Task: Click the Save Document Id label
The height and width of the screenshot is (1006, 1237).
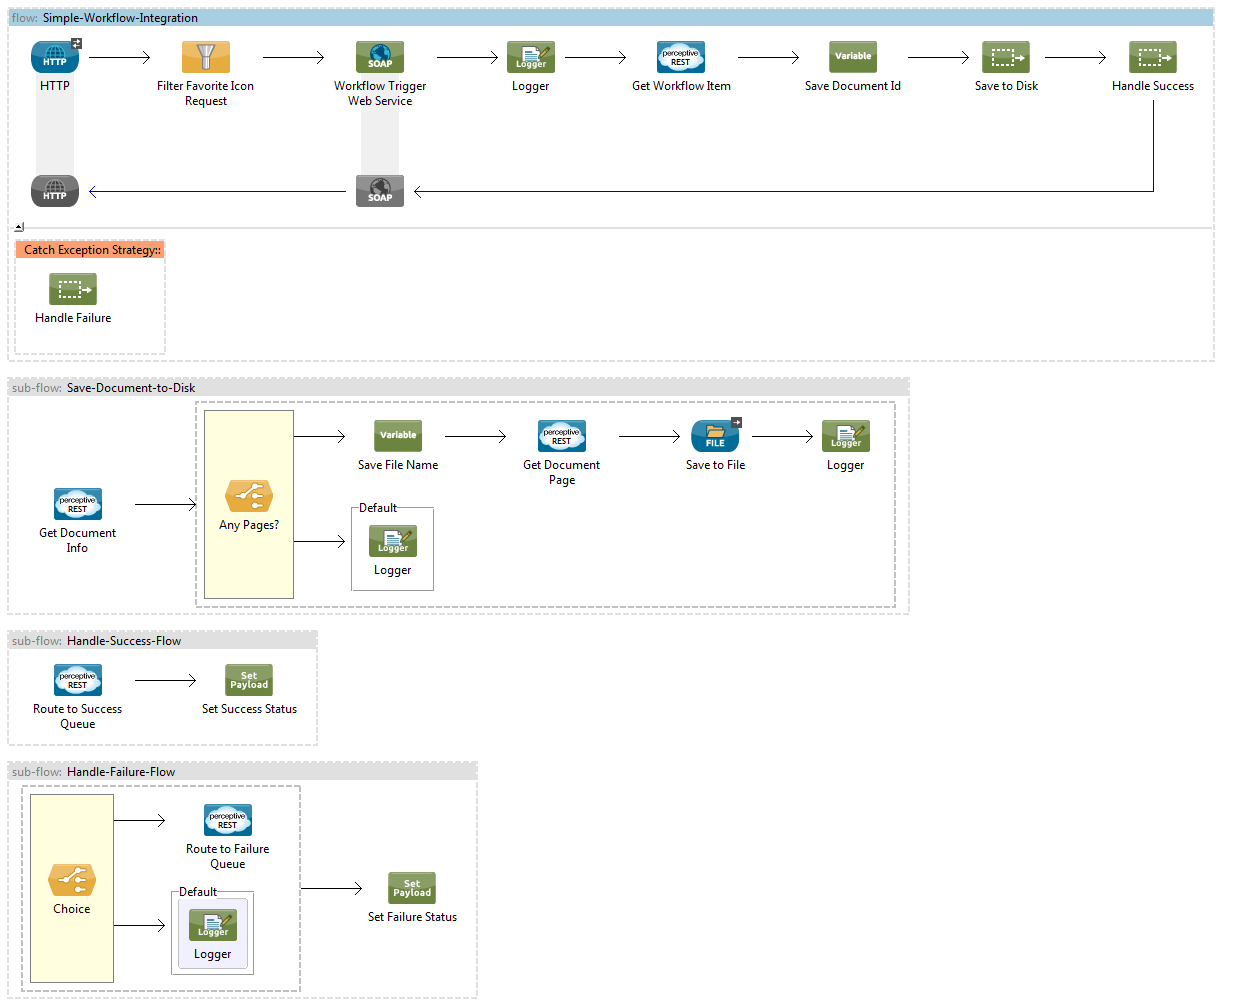Action: click(x=853, y=86)
